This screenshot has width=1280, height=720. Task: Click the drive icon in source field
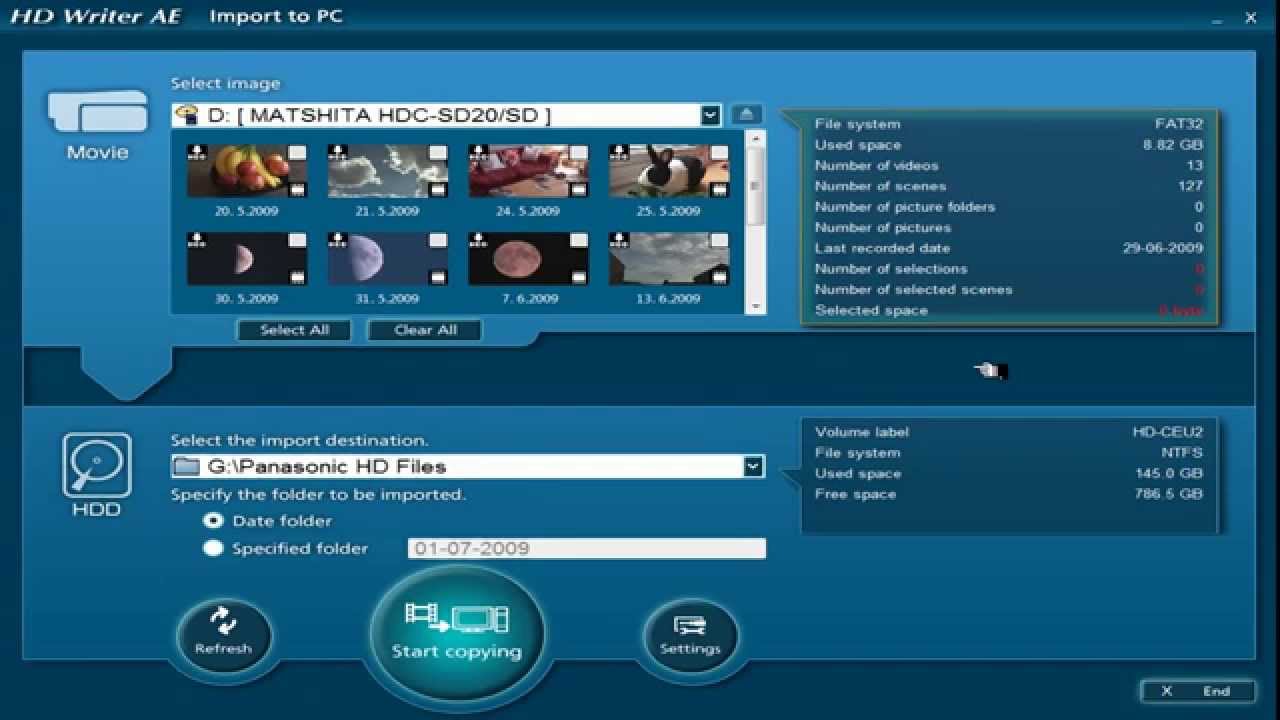[x=186, y=115]
